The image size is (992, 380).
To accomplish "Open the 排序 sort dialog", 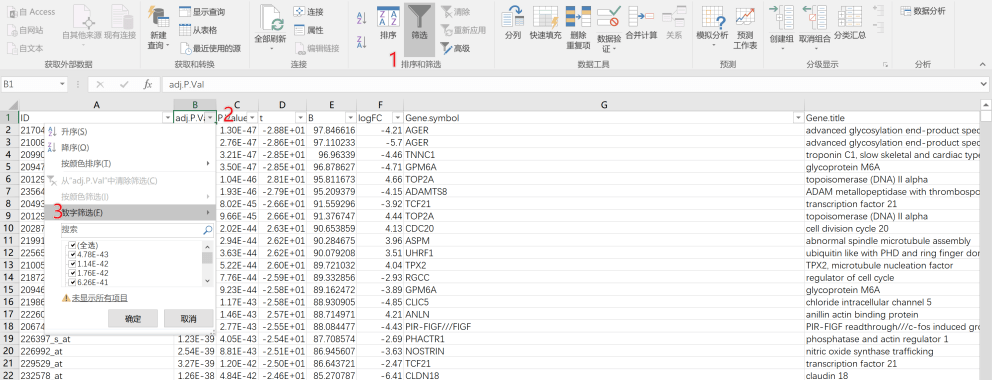I will pos(388,24).
